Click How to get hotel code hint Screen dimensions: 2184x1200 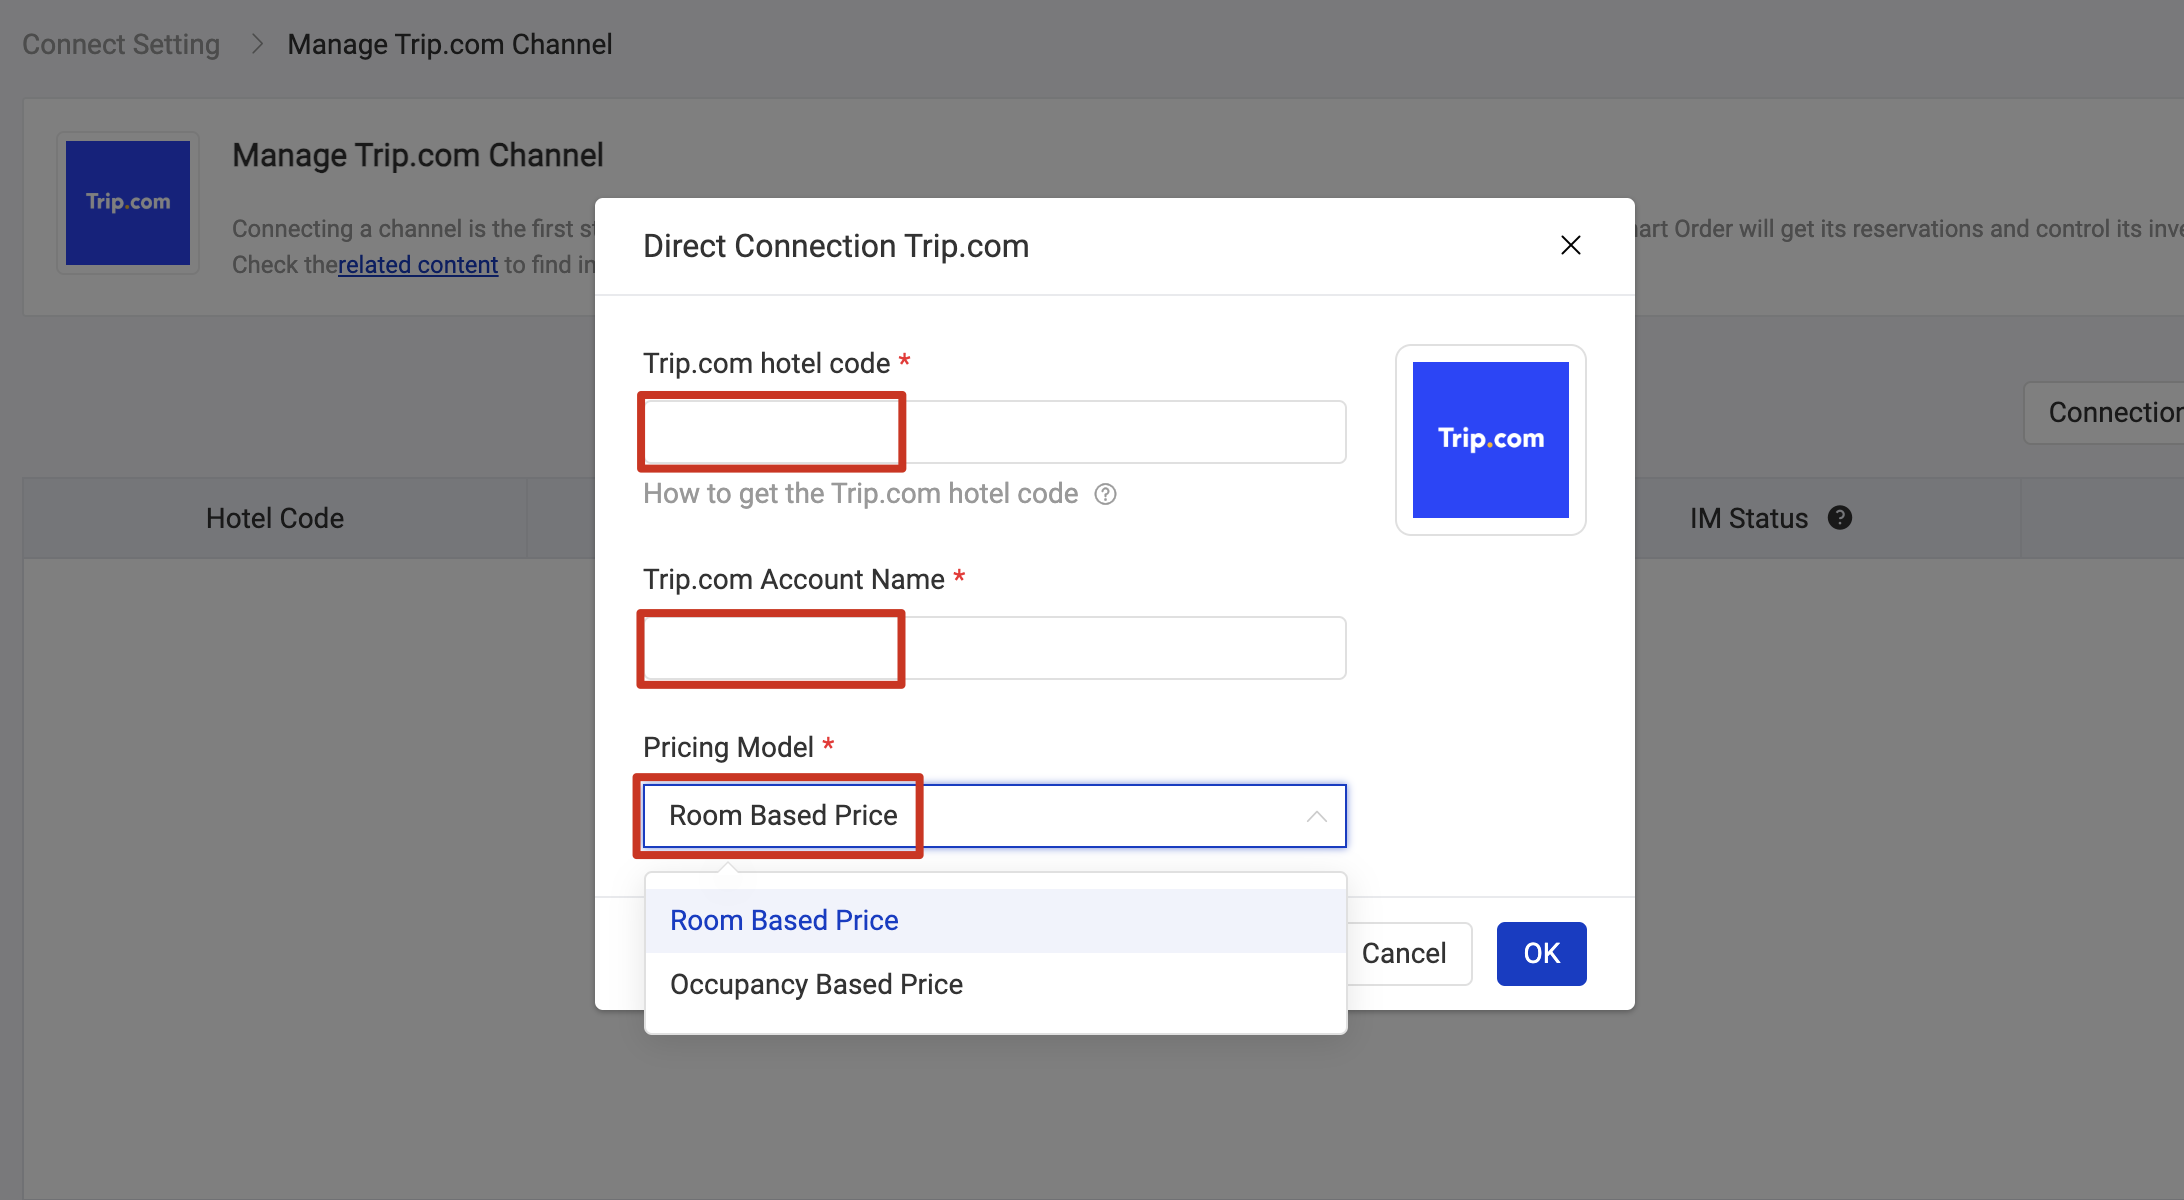point(860,494)
